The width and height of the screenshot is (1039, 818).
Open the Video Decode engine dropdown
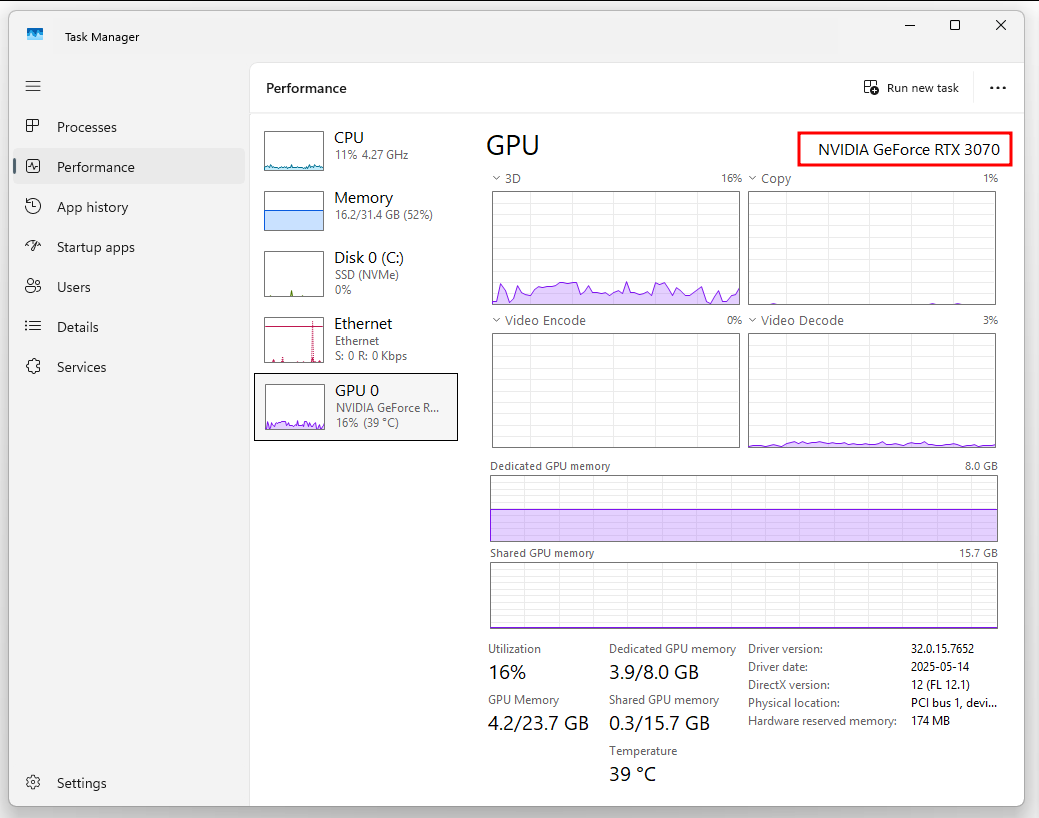pos(753,320)
